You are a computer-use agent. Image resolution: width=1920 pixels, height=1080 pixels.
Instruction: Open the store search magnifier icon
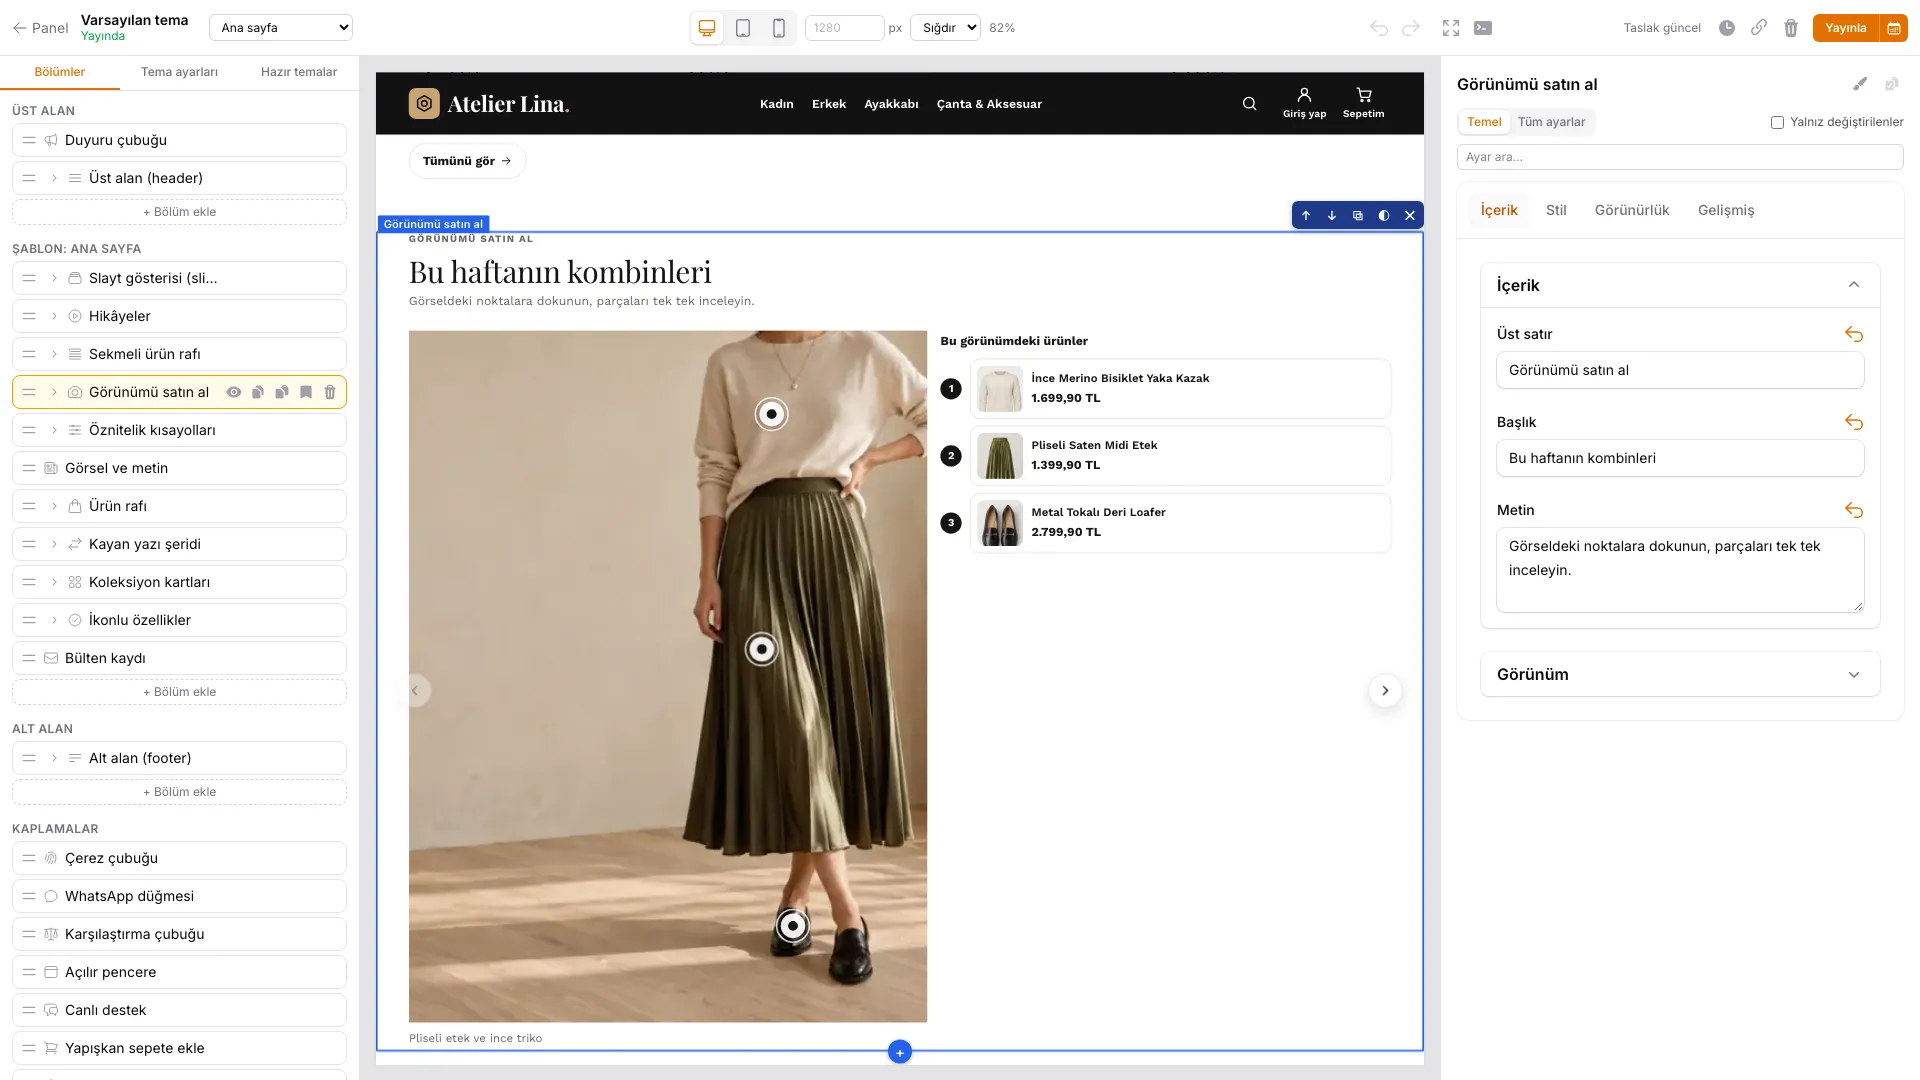pos(1249,104)
